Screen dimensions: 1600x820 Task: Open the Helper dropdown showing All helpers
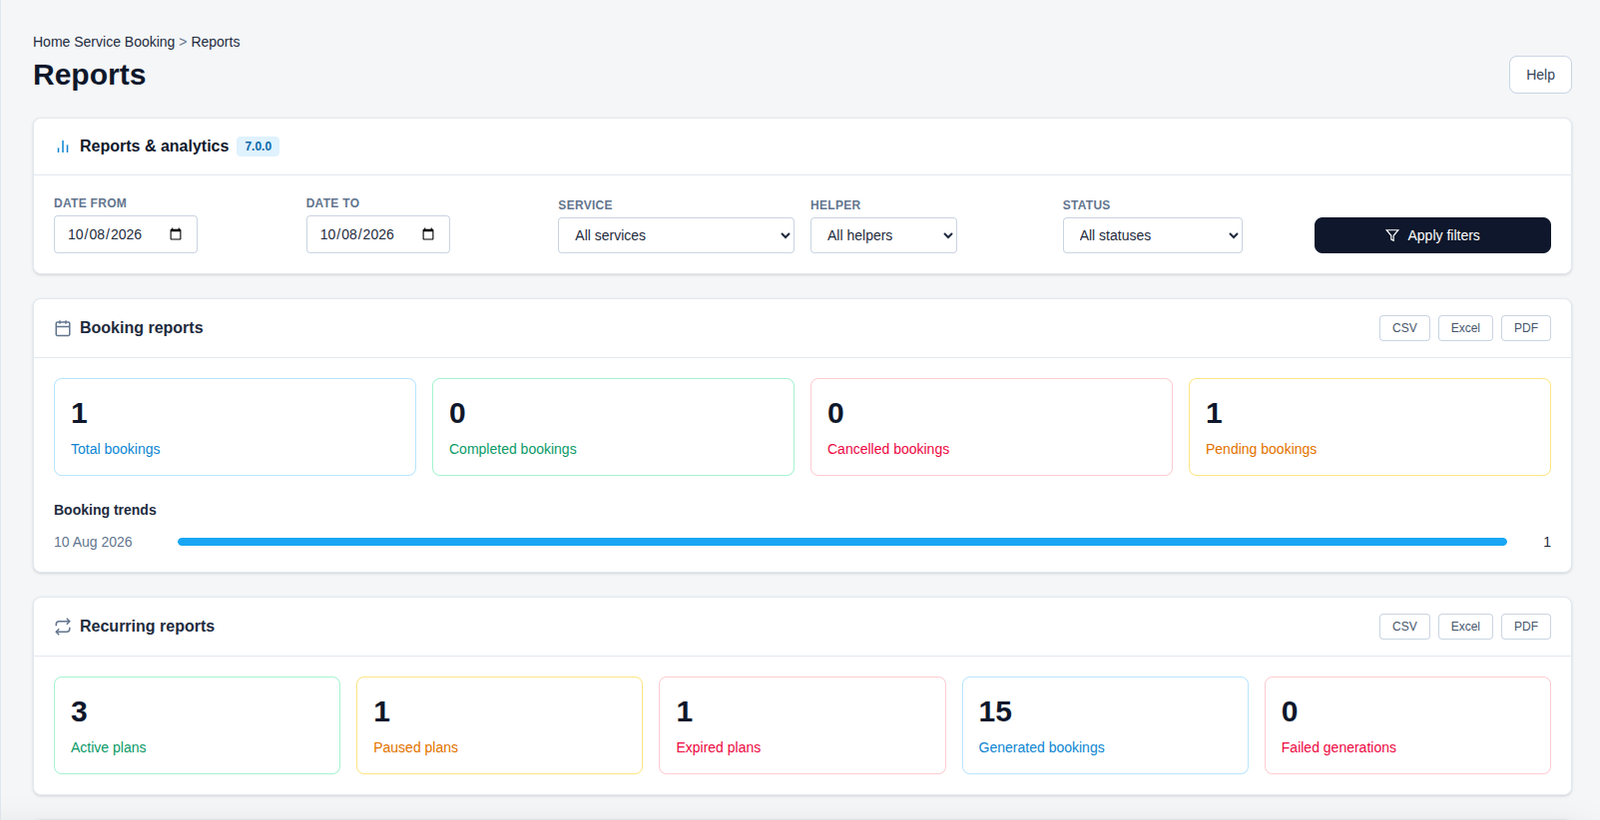[x=883, y=235]
